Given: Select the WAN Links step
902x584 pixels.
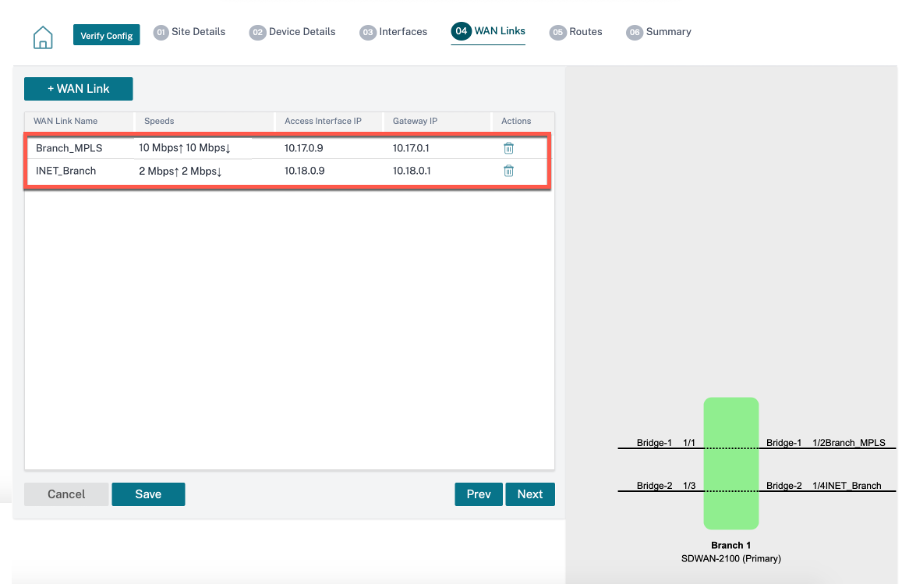Looking at the screenshot, I should [x=488, y=32].
